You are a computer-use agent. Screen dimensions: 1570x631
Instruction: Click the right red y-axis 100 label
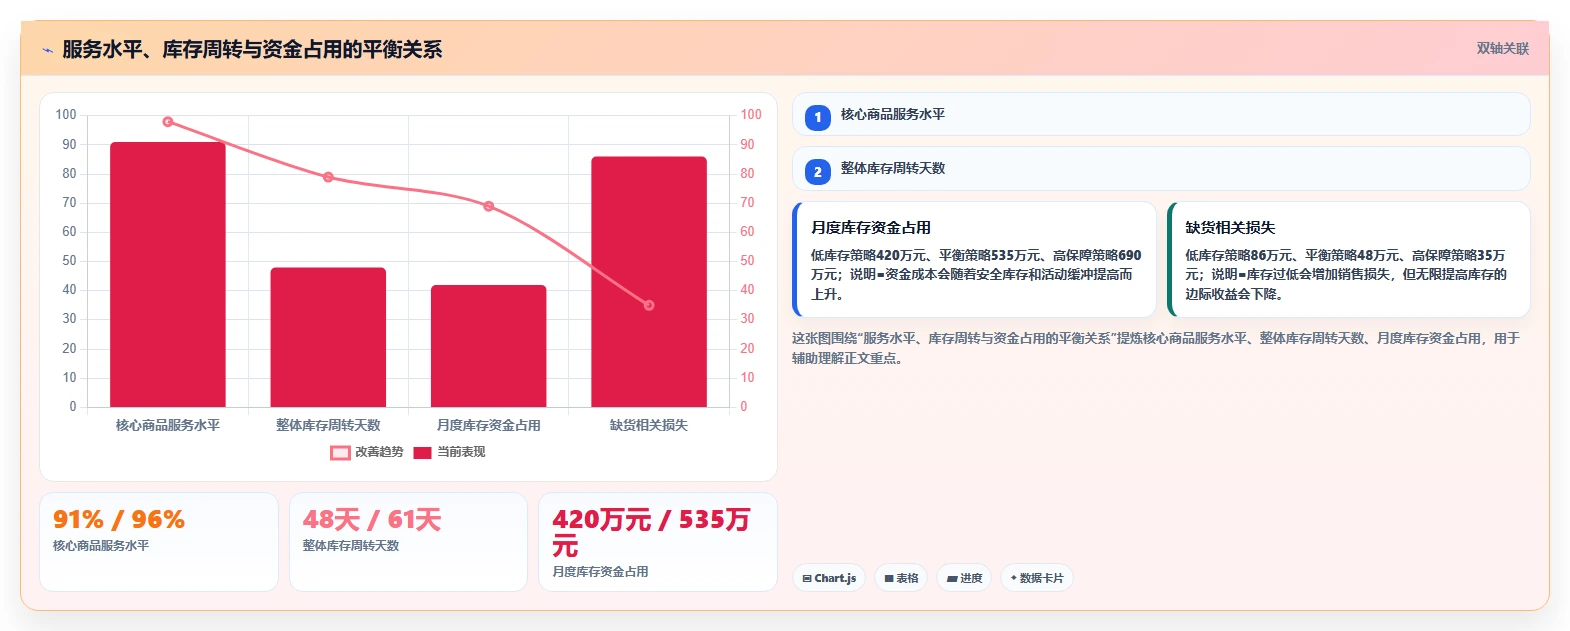(751, 115)
